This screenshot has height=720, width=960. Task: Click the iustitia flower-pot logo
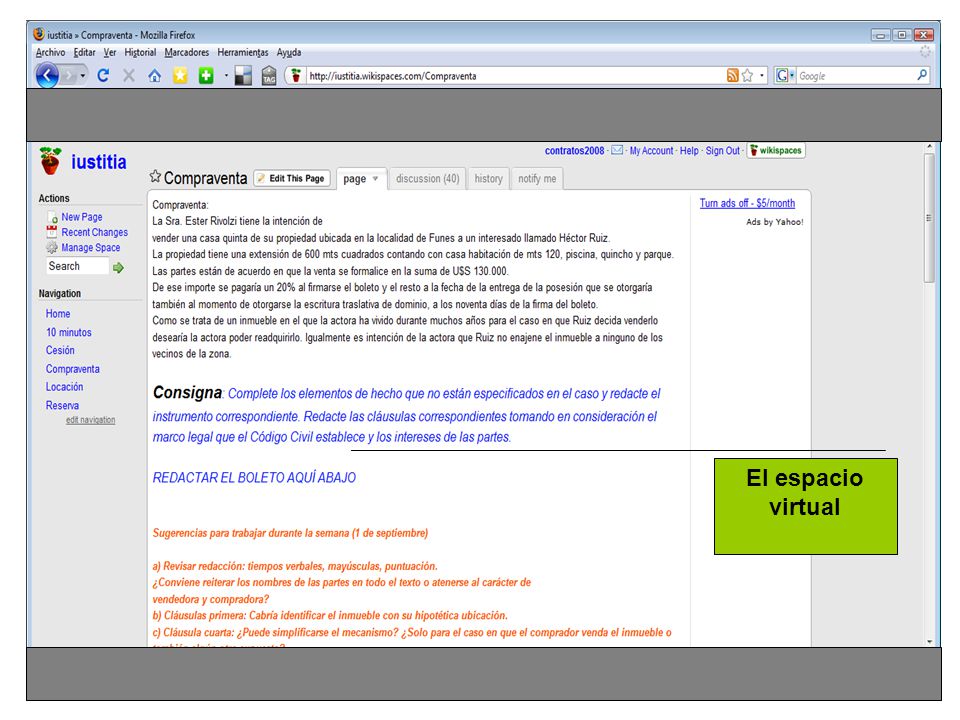pyautogui.click(x=50, y=161)
